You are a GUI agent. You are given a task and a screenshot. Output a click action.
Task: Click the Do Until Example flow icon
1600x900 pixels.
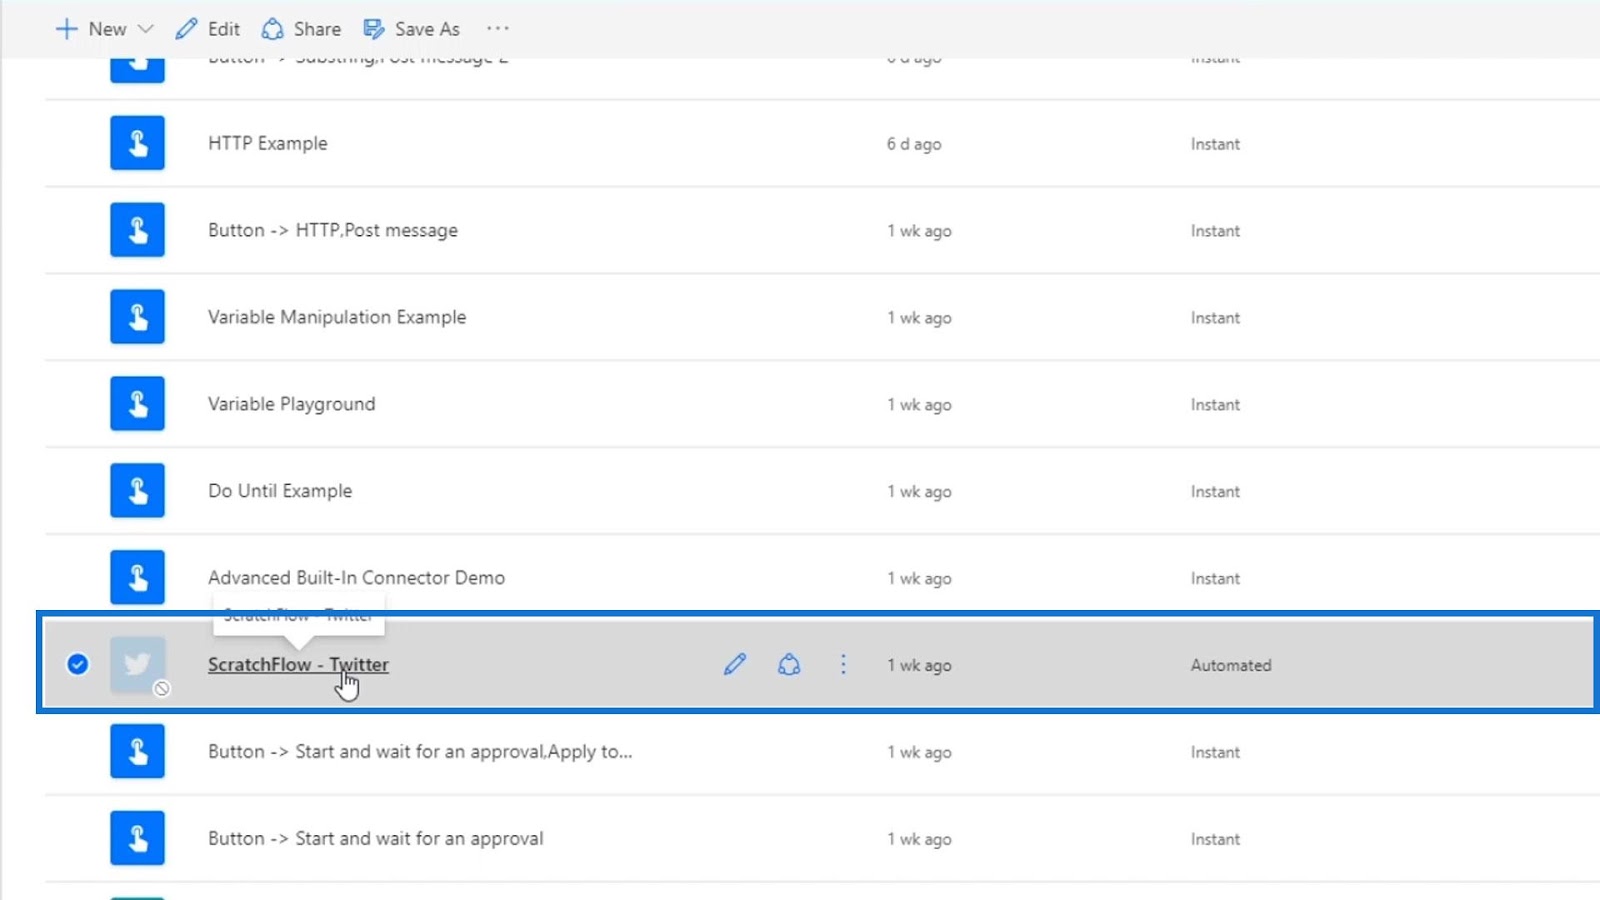click(x=137, y=491)
